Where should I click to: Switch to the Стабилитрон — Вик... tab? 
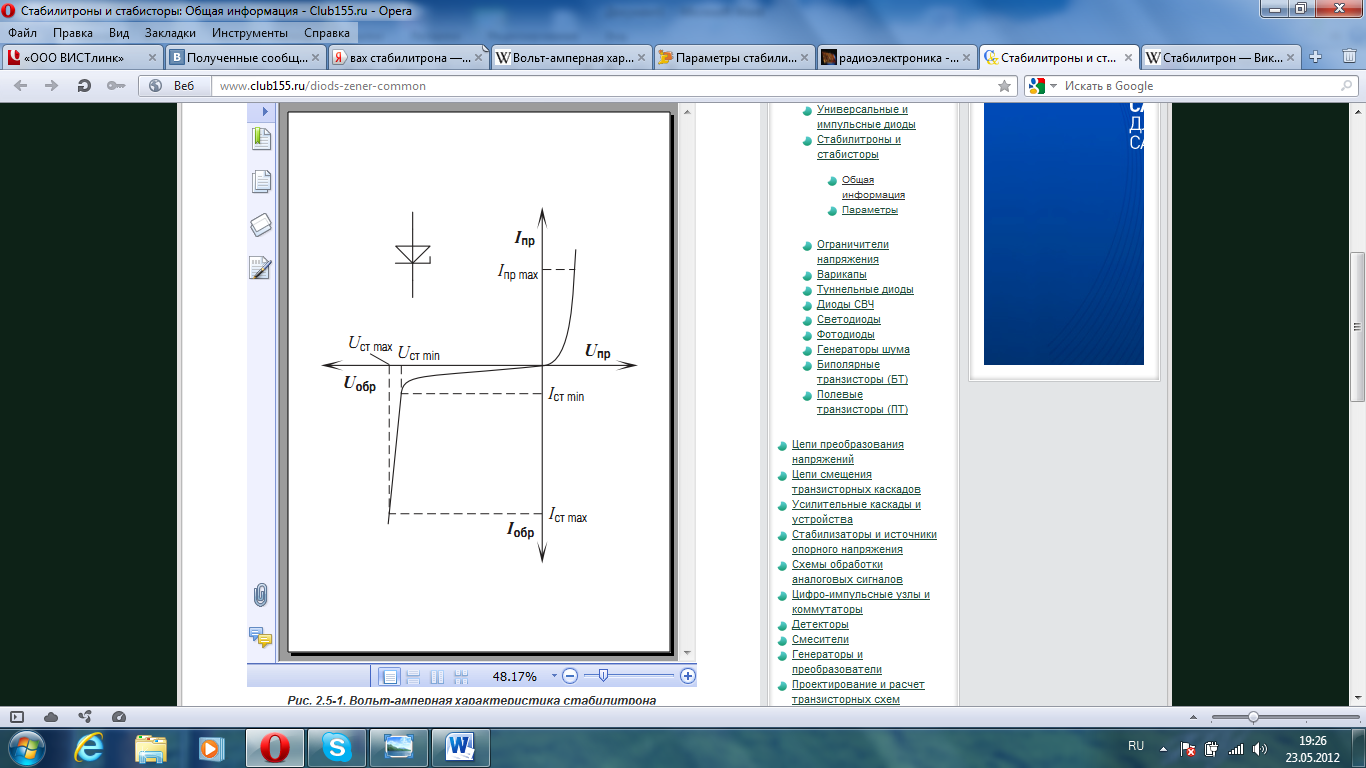[x=1221, y=58]
